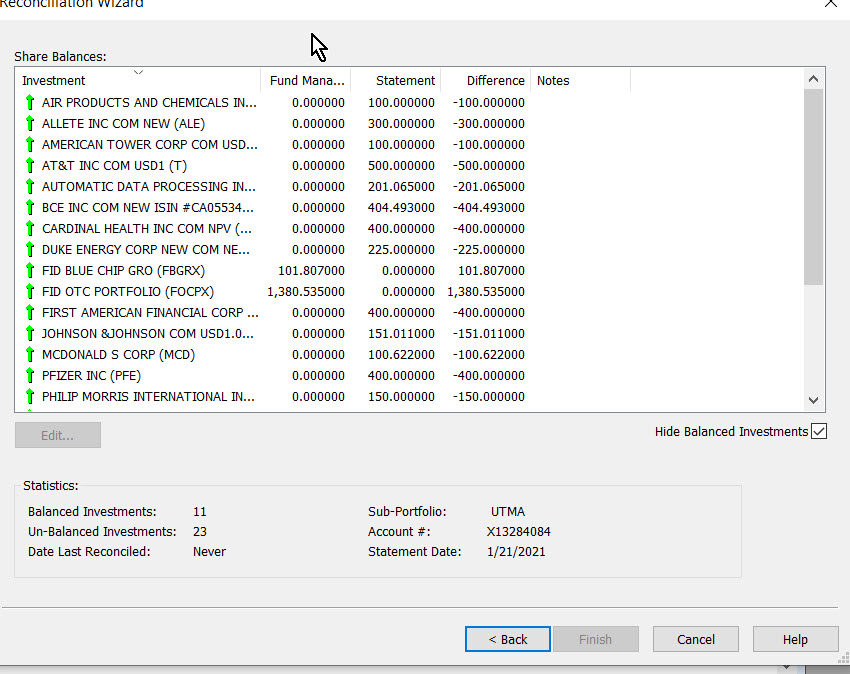Screen dimensions: 850x674
Task: Click the UTMA sub-portfolio value
Action: click(x=508, y=511)
